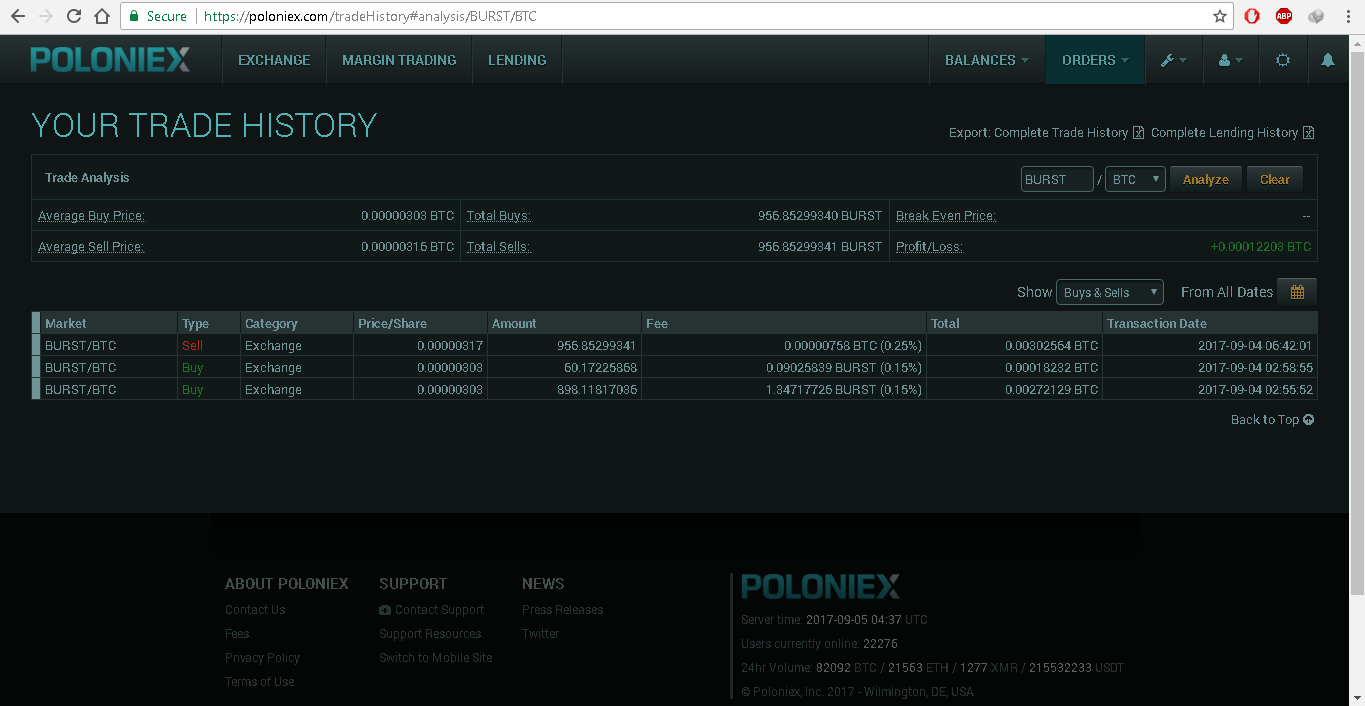Open the Privacy Policy footer link
This screenshot has width=1365, height=706.
pyautogui.click(x=262, y=658)
